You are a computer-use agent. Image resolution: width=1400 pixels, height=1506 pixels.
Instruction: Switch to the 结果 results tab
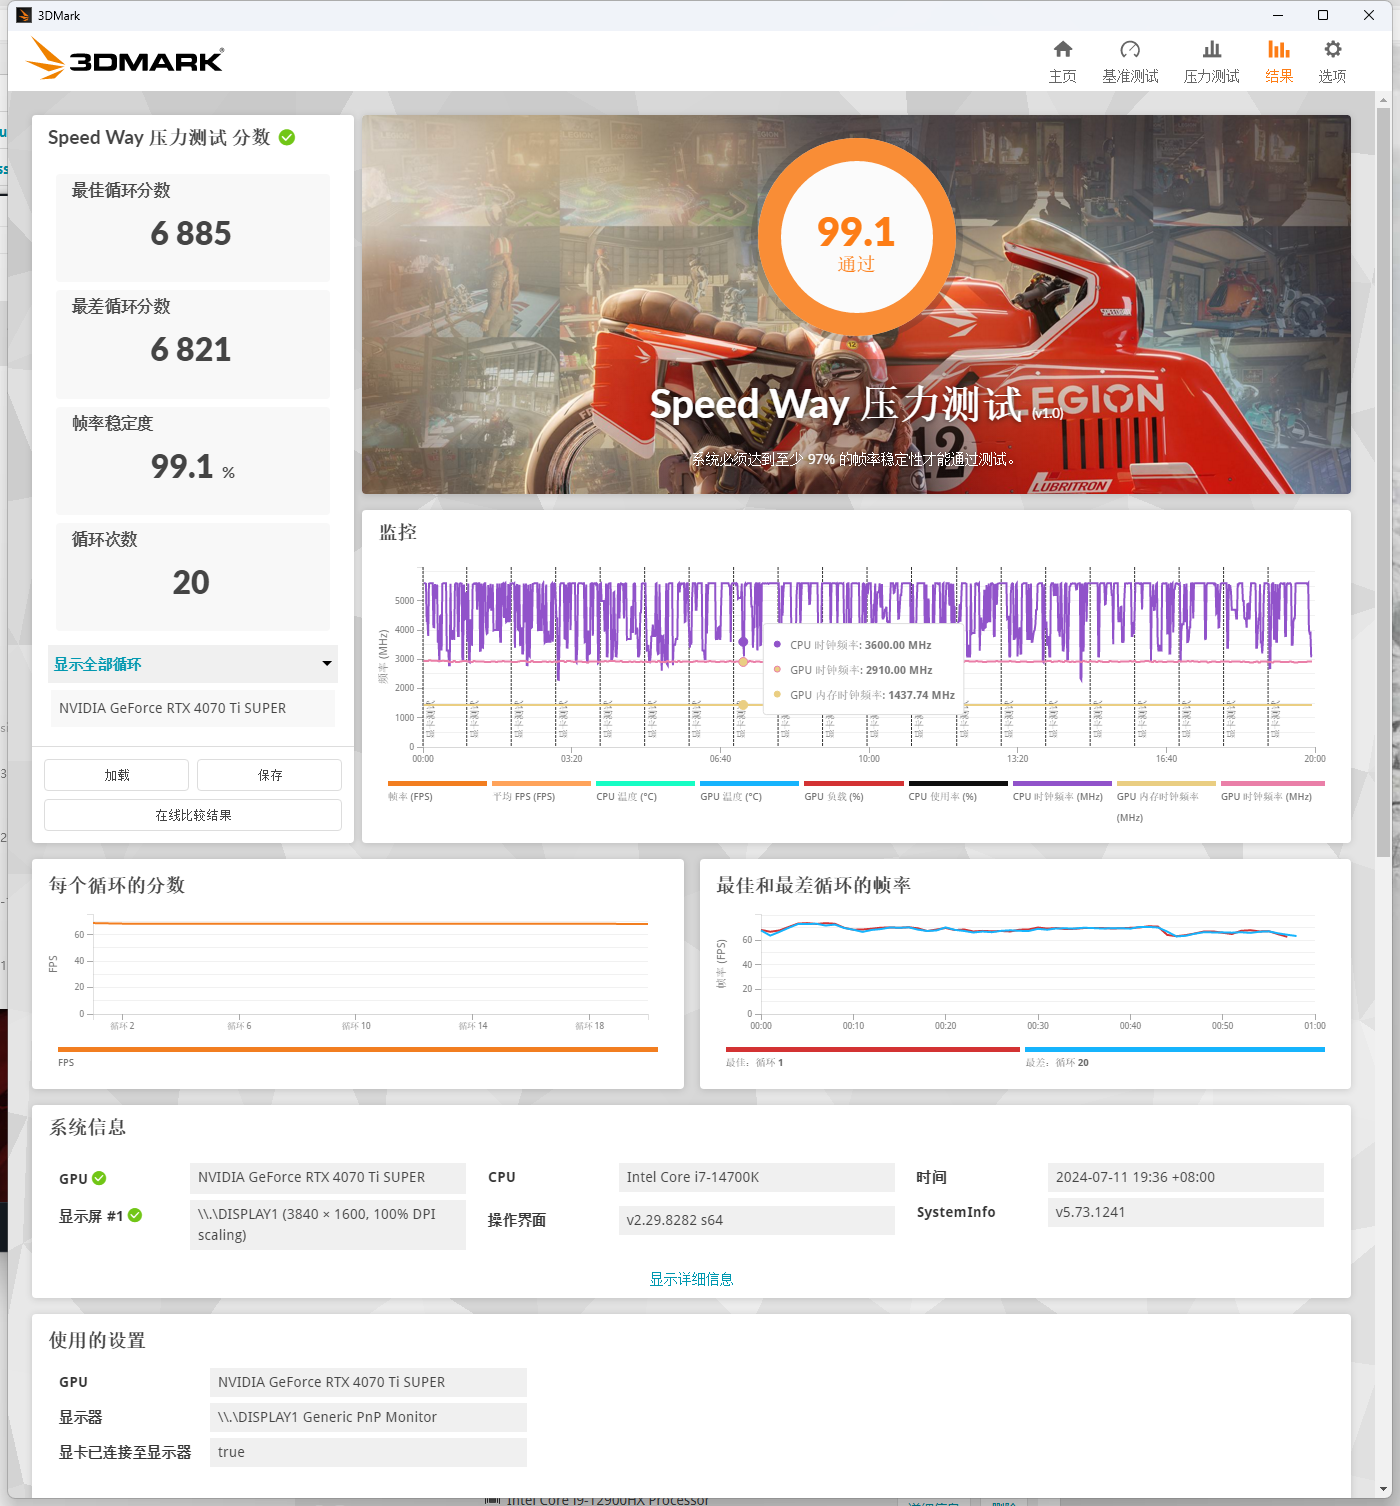(1277, 59)
